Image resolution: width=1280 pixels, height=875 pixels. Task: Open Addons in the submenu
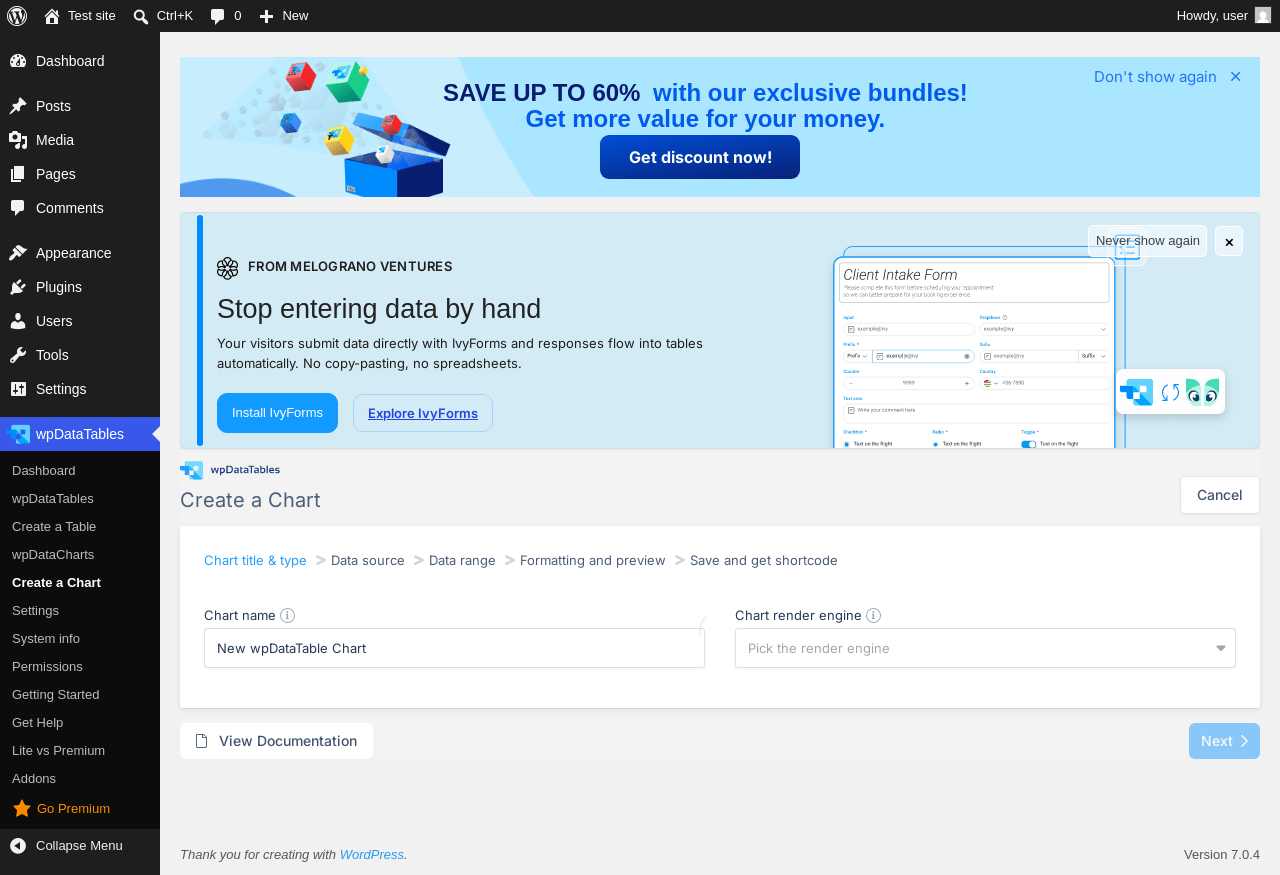click(34, 778)
